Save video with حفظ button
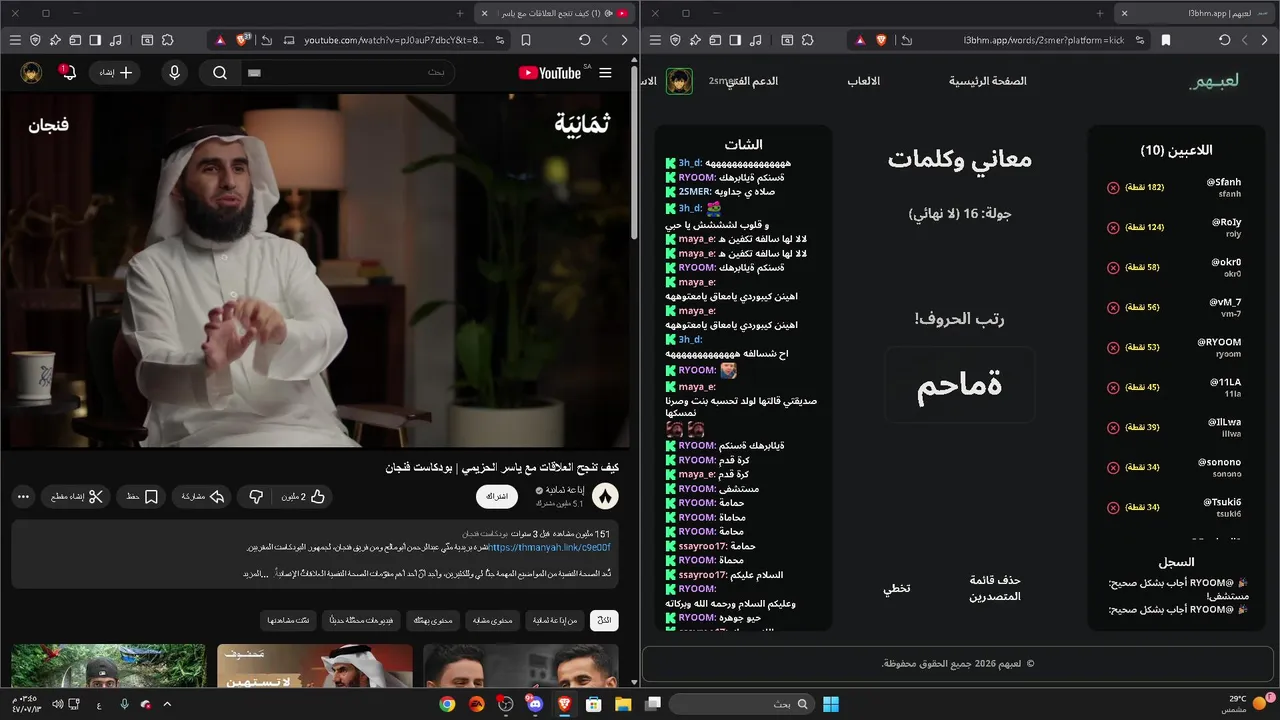The height and width of the screenshot is (720, 1280). 139,497
